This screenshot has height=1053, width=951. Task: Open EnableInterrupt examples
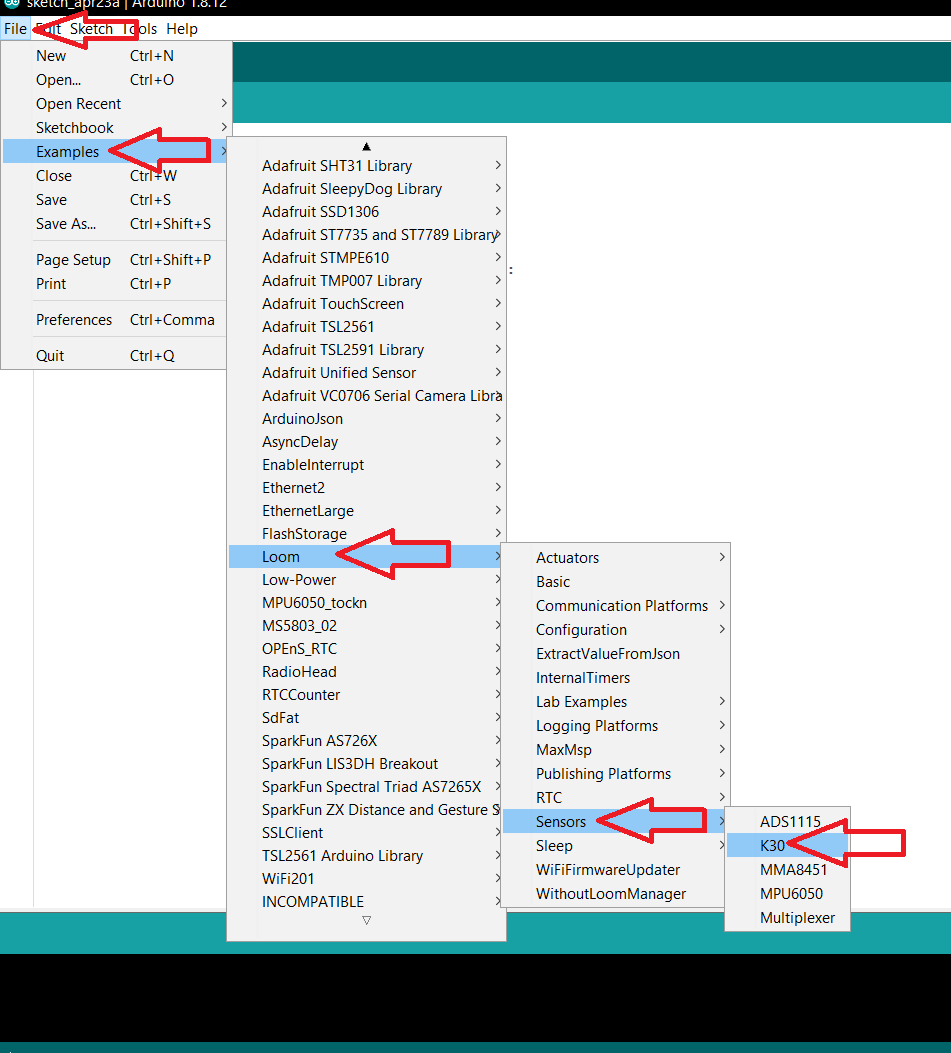[x=366, y=465]
